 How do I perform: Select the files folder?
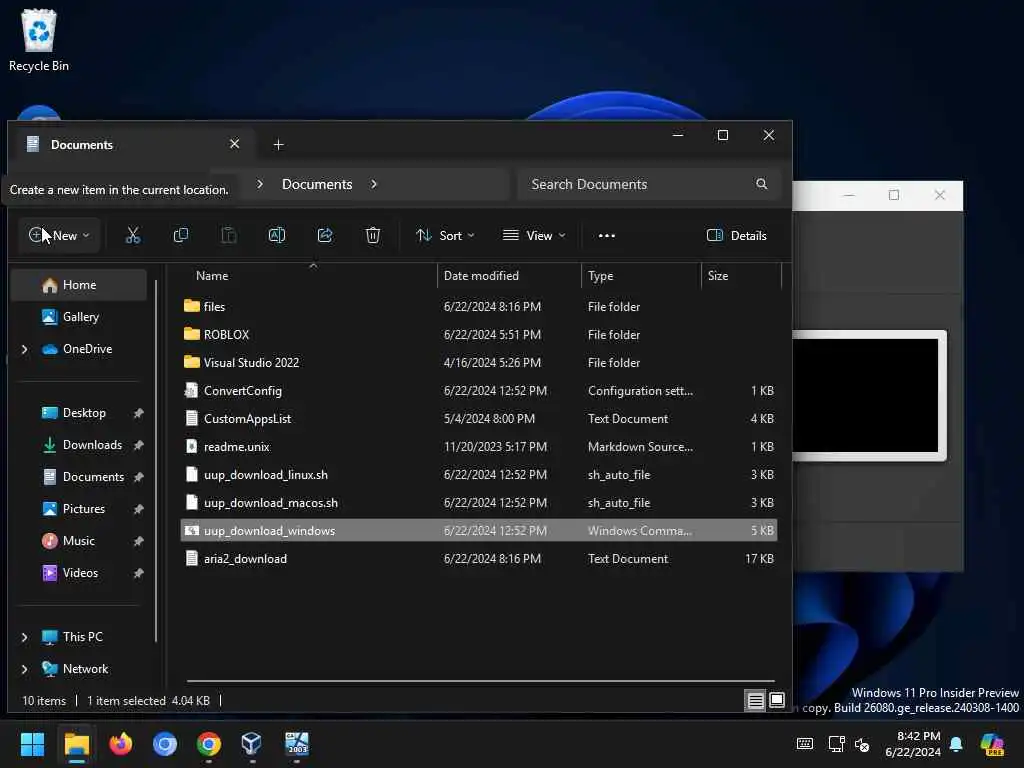[x=479, y=306]
